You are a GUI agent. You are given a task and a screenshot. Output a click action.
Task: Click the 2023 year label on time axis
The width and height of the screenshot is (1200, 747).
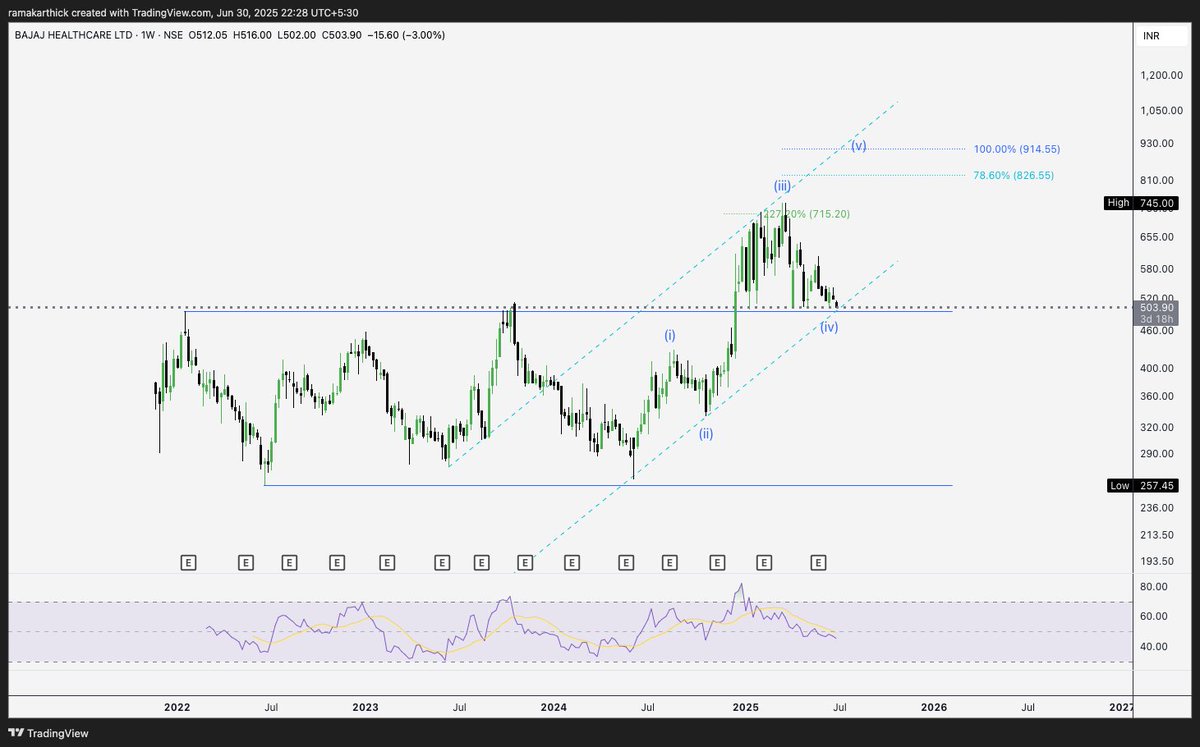point(365,707)
